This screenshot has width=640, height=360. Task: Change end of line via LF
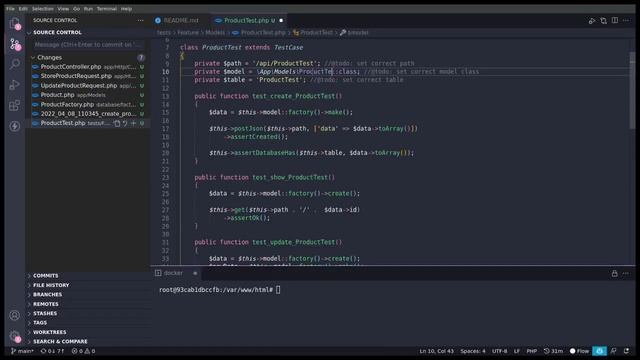pos(517,351)
